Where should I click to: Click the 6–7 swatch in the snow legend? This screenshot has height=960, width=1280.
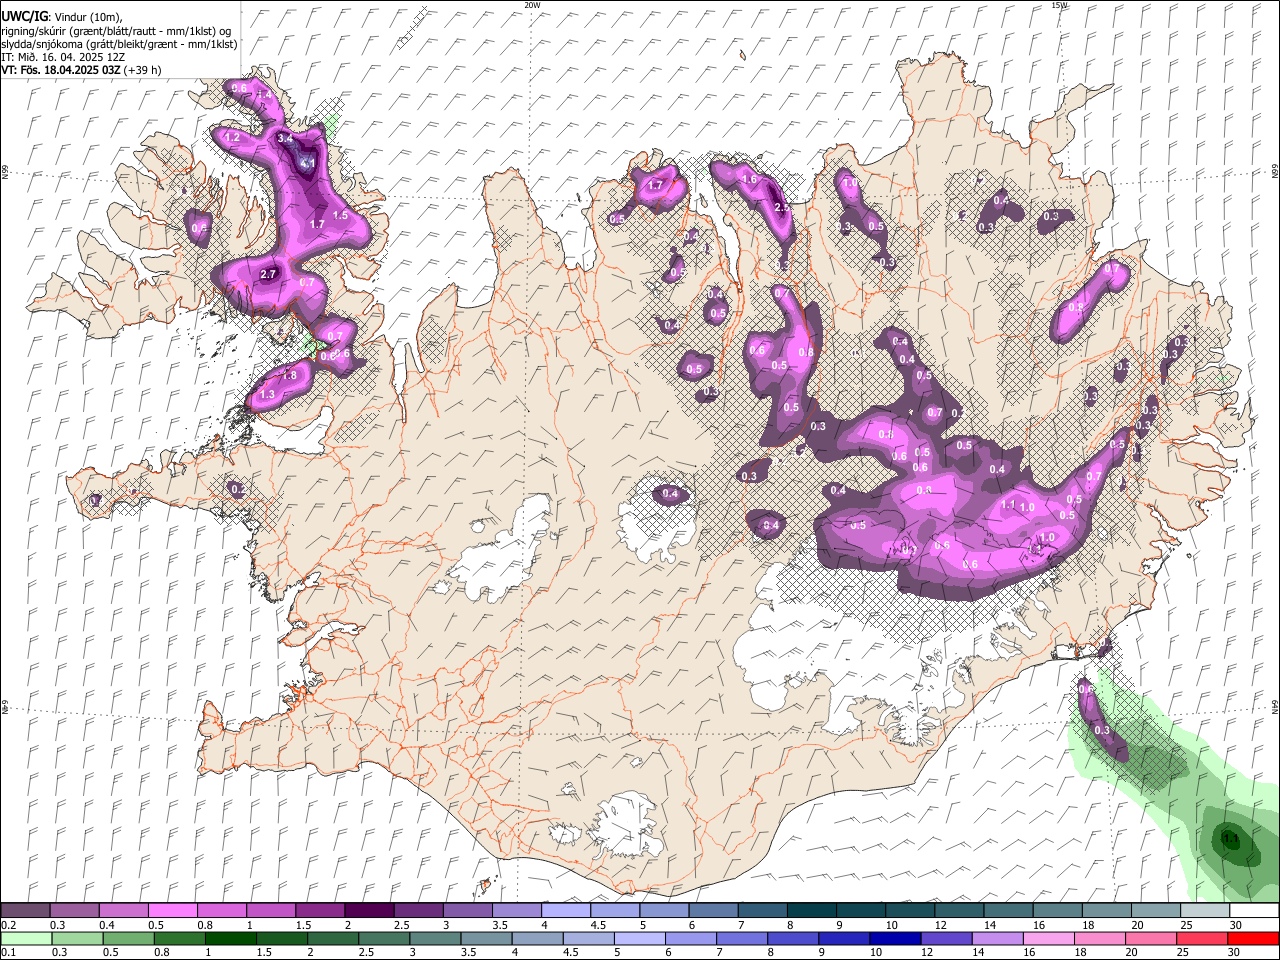pyautogui.click(x=713, y=911)
